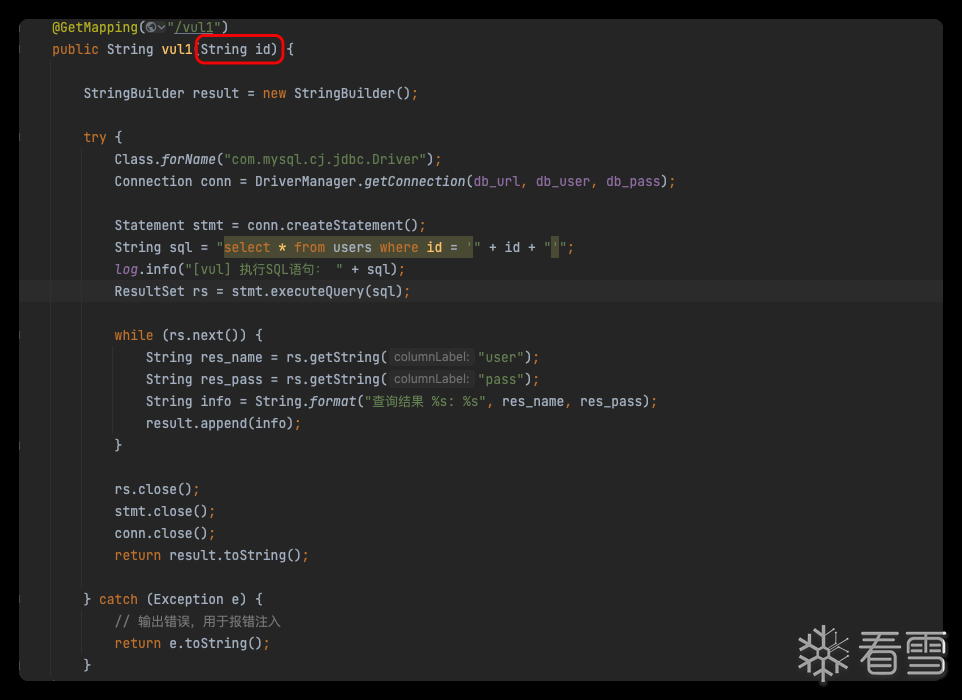The height and width of the screenshot is (700, 962).
Task: Place cursor on the executeQuery(sql) call
Action: click(340, 291)
